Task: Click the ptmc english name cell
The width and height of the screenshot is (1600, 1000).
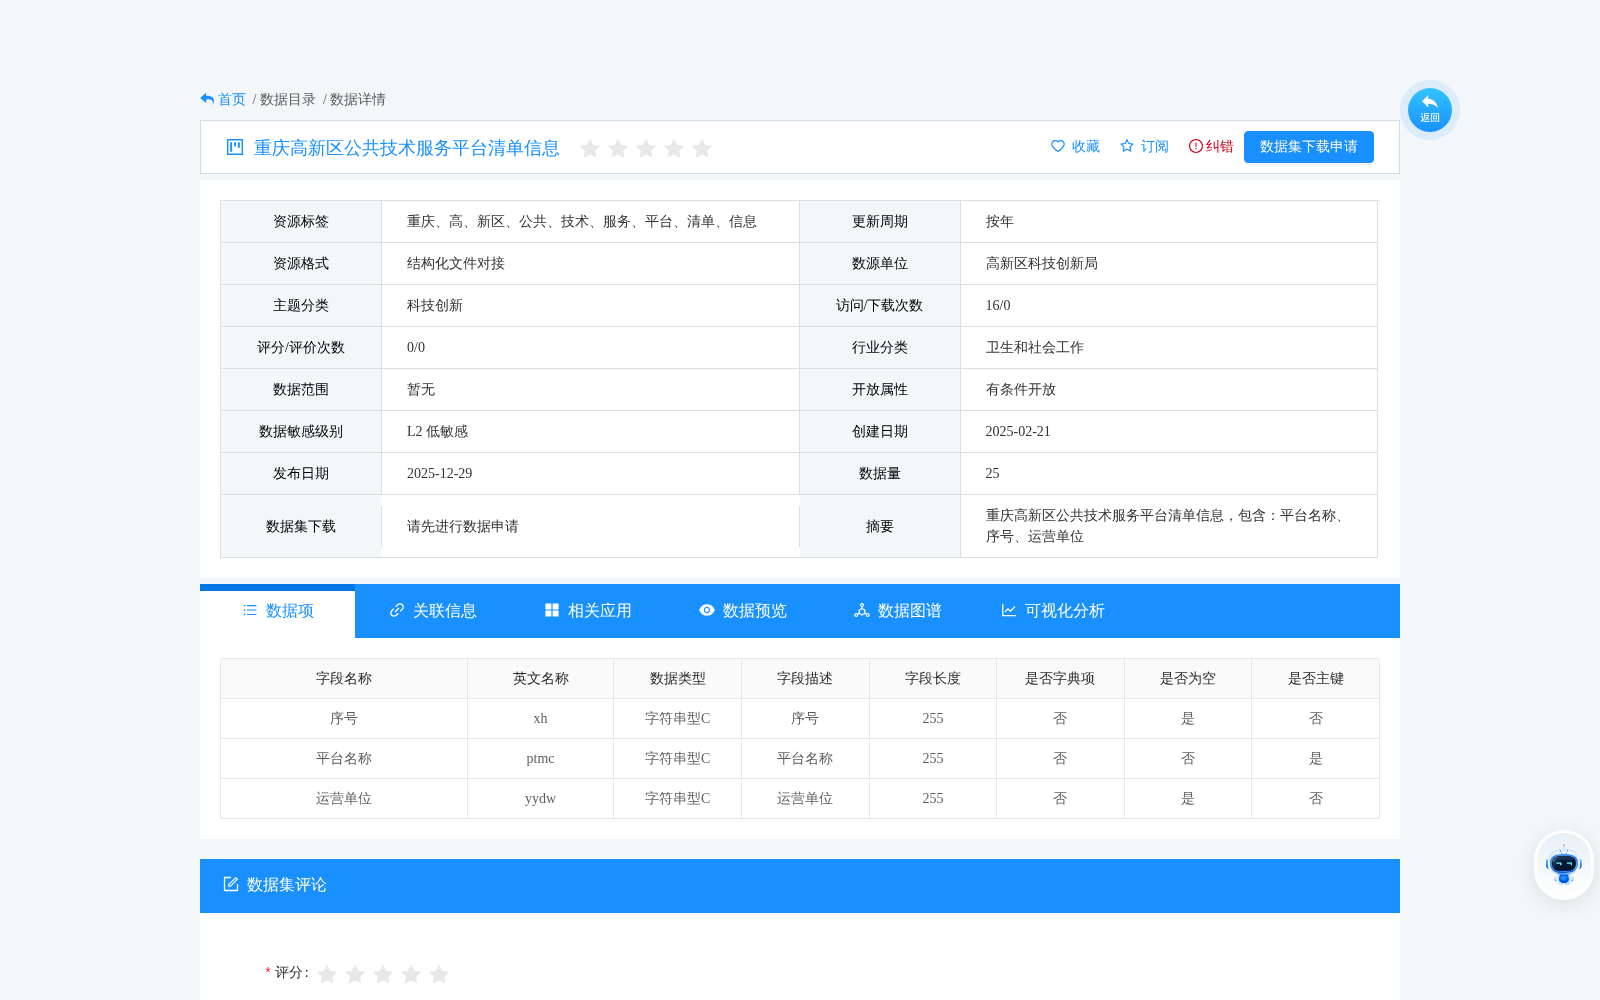Action: pos(541,759)
